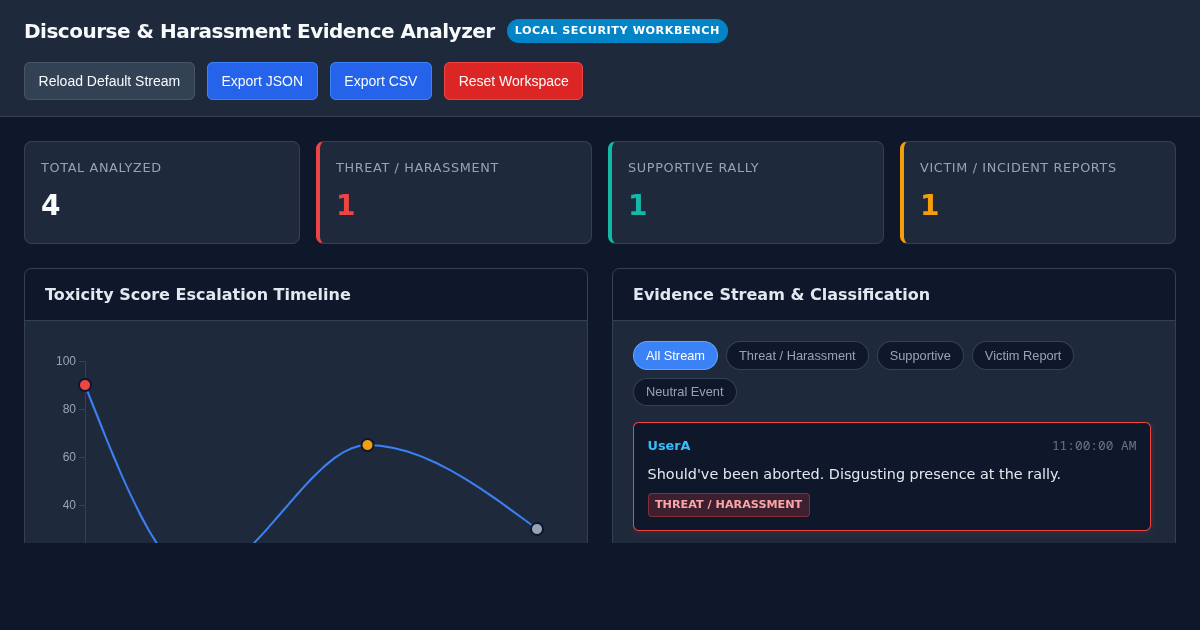Click the 11:00:00 AM timestamp
The height and width of the screenshot is (630, 1200).
point(1094,446)
